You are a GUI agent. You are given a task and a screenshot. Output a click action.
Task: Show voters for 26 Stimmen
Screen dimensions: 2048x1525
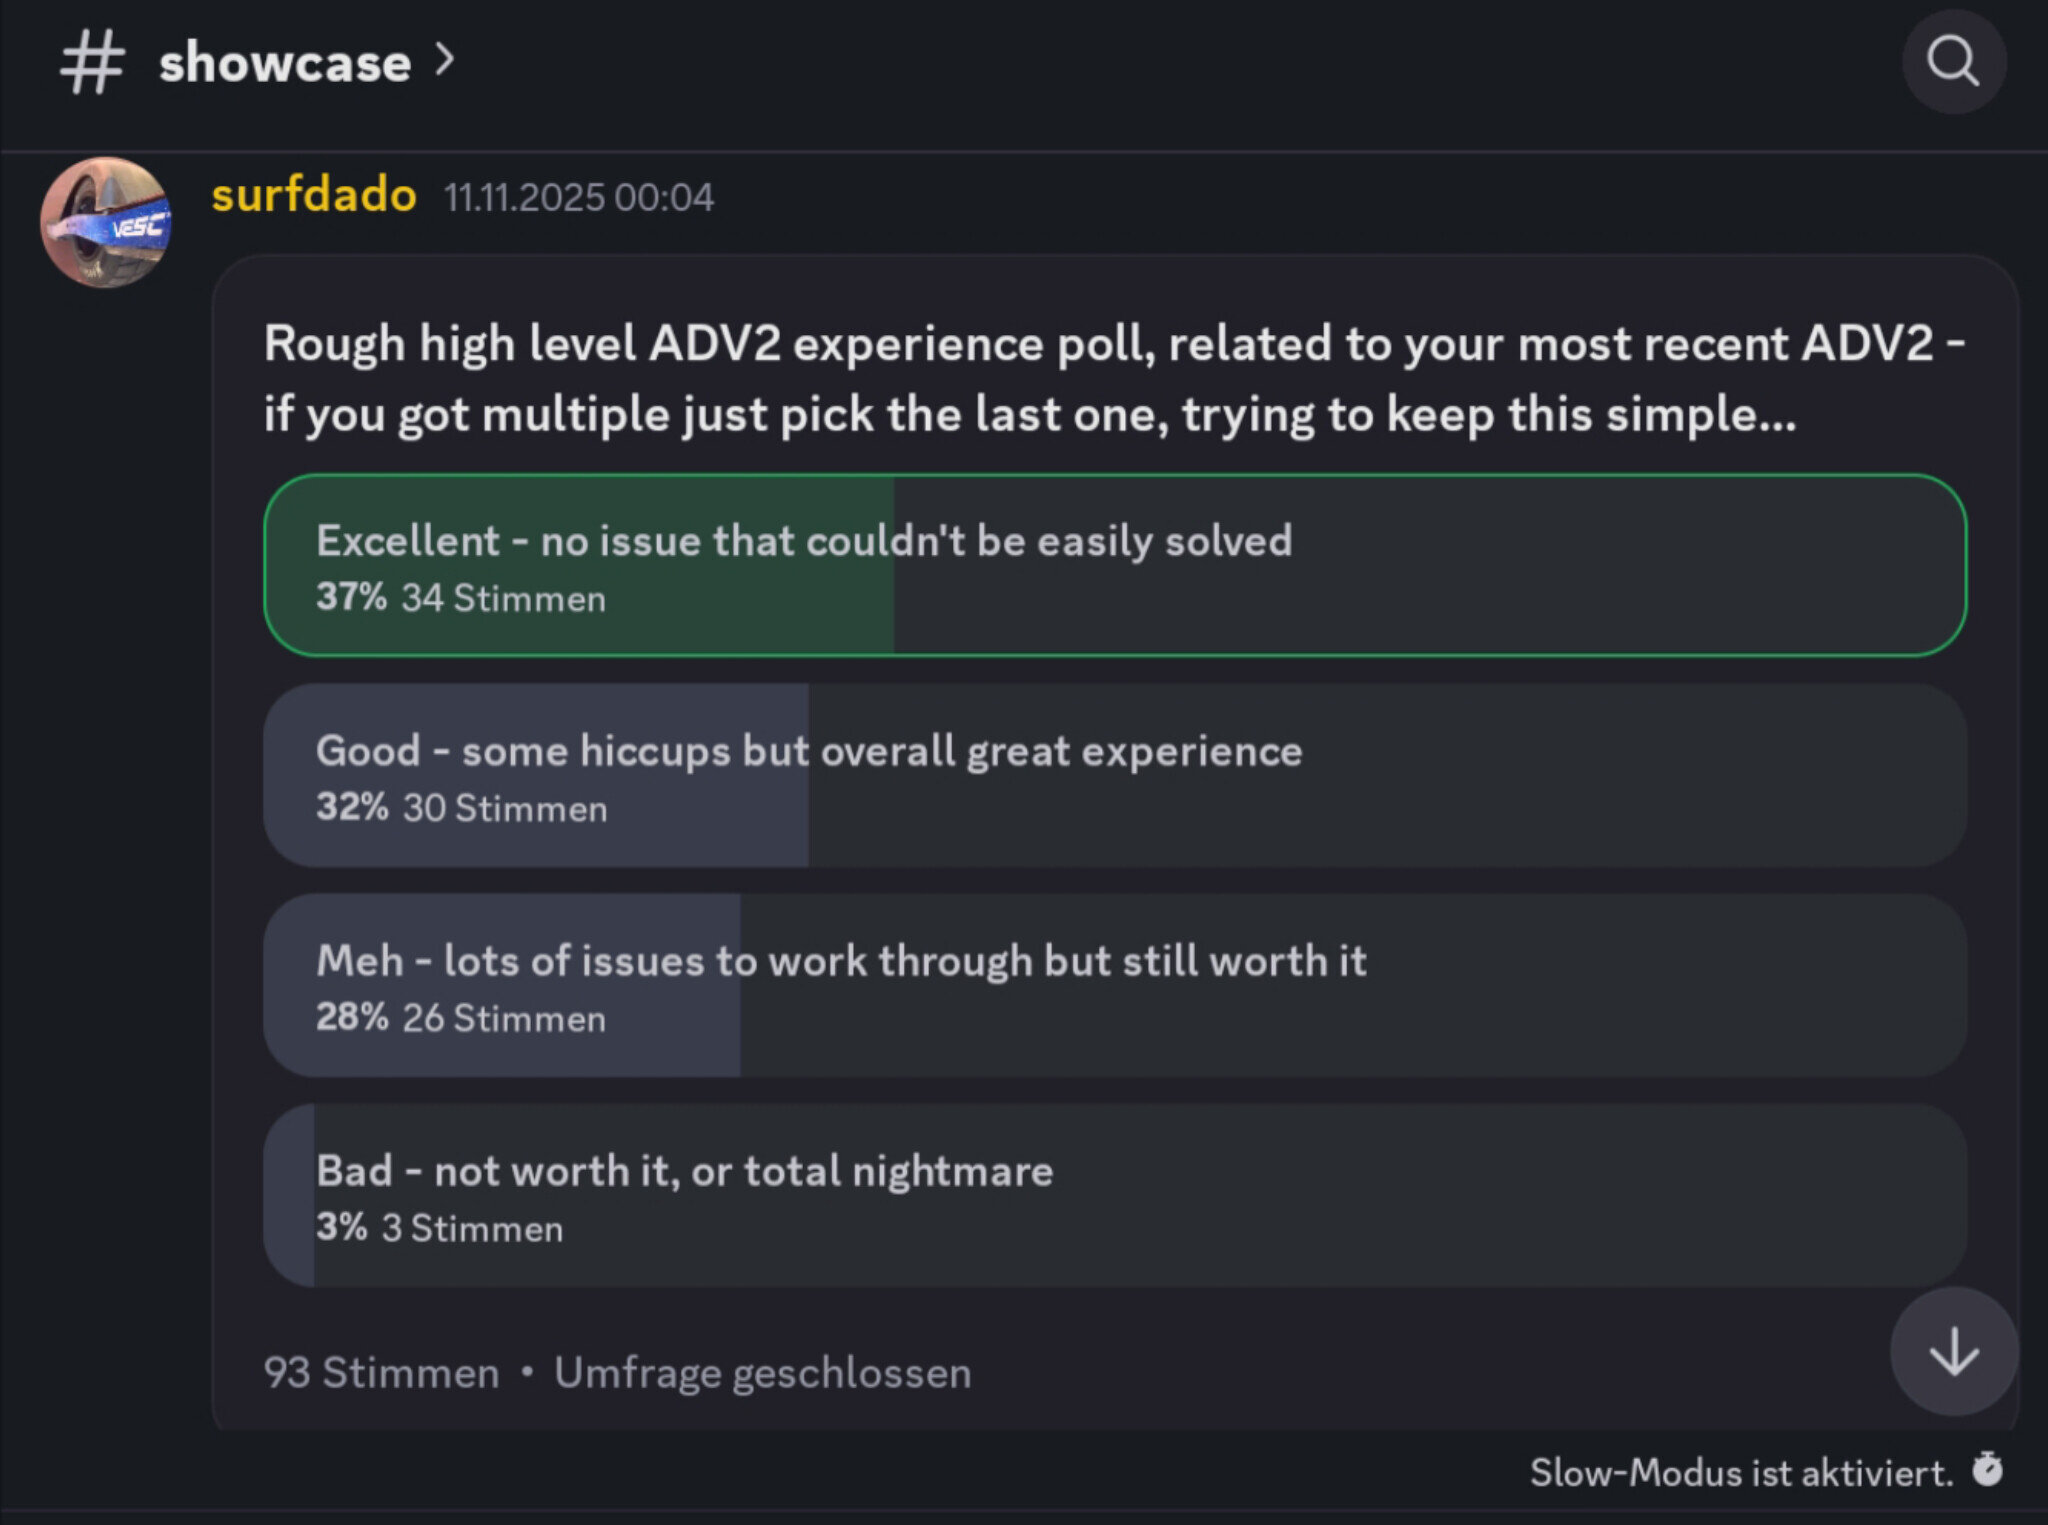click(504, 1018)
